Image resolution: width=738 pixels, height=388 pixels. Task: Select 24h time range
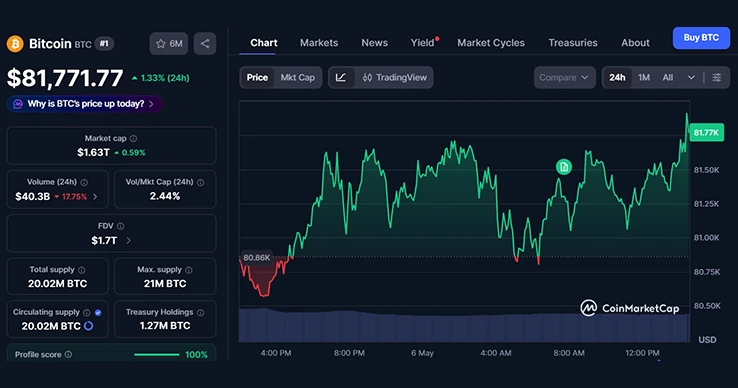point(617,78)
